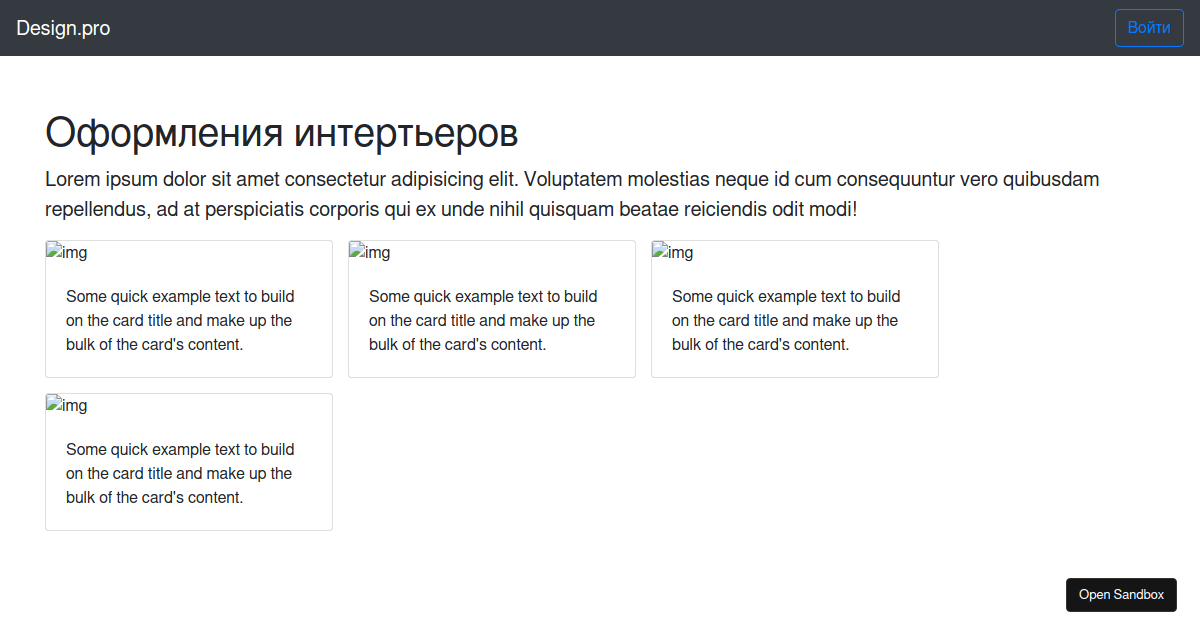Click the broken image icon on the third card

click(672, 252)
